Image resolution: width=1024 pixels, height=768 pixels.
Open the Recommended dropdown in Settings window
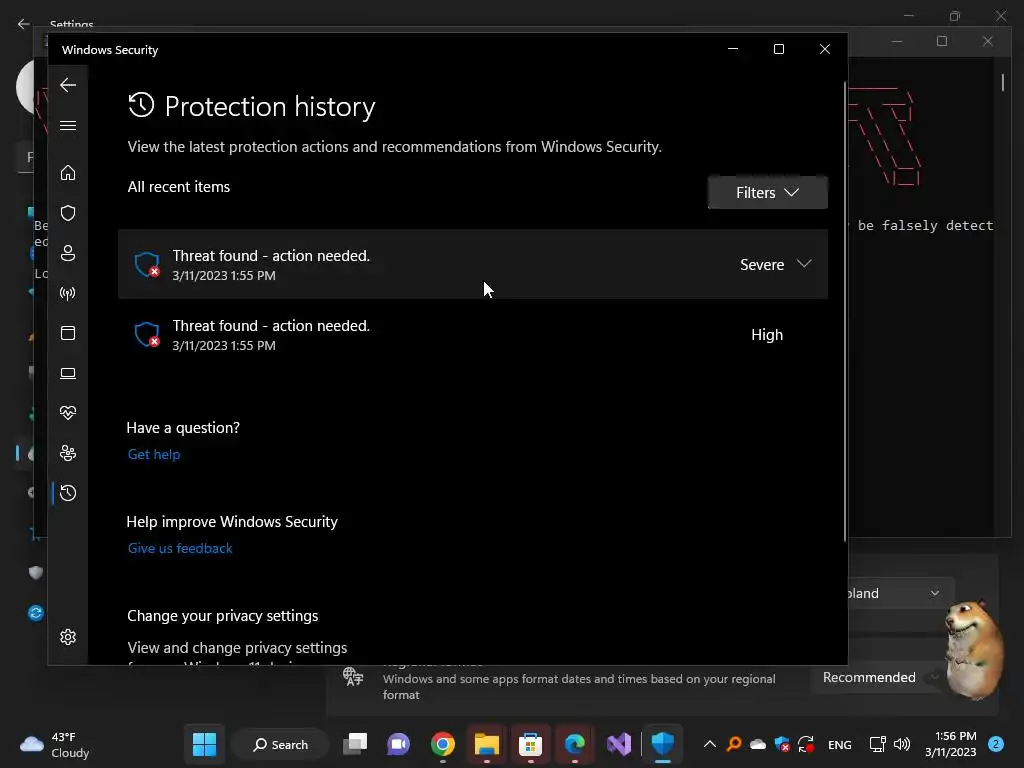coord(880,678)
